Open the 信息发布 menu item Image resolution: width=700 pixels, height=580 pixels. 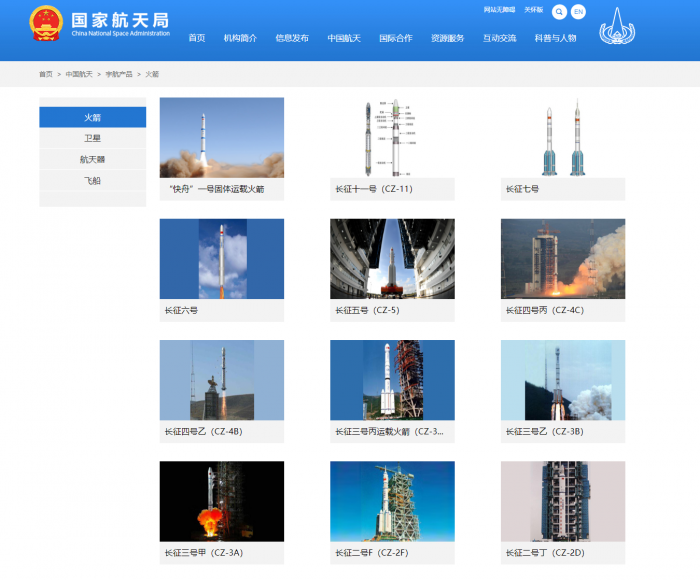tap(292, 38)
